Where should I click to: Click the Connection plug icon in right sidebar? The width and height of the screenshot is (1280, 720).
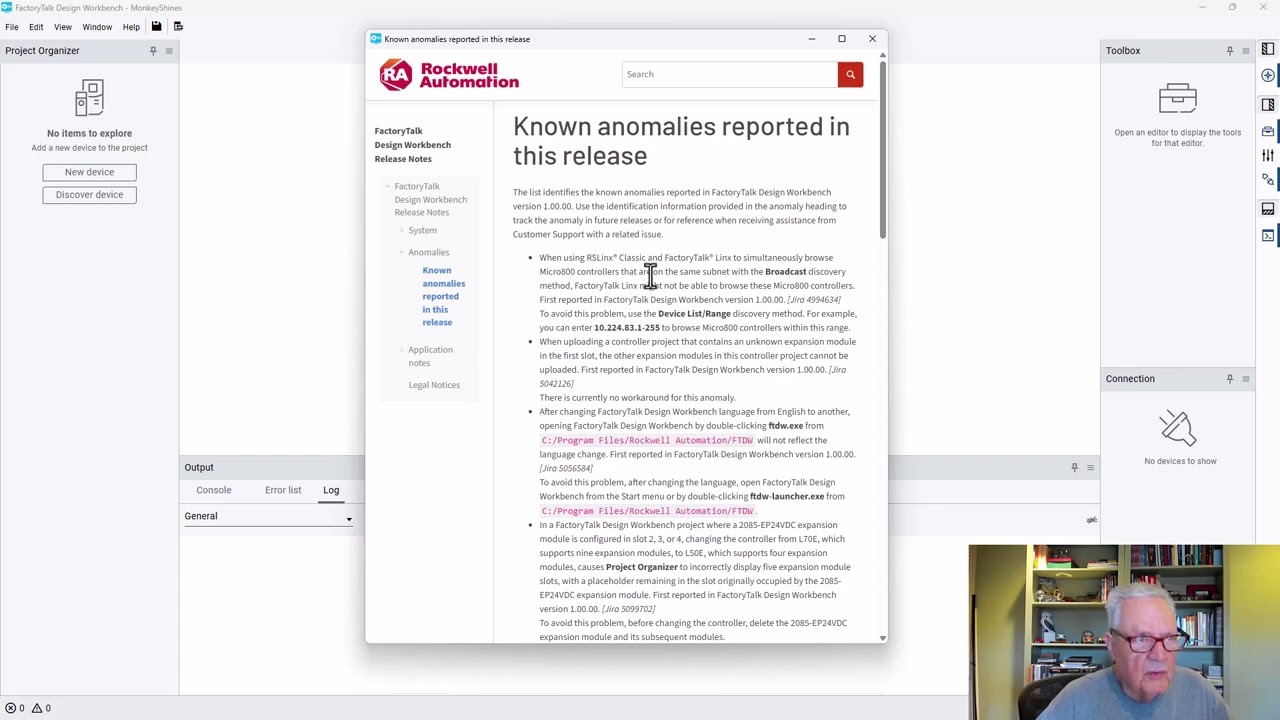[x=1268, y=180]
